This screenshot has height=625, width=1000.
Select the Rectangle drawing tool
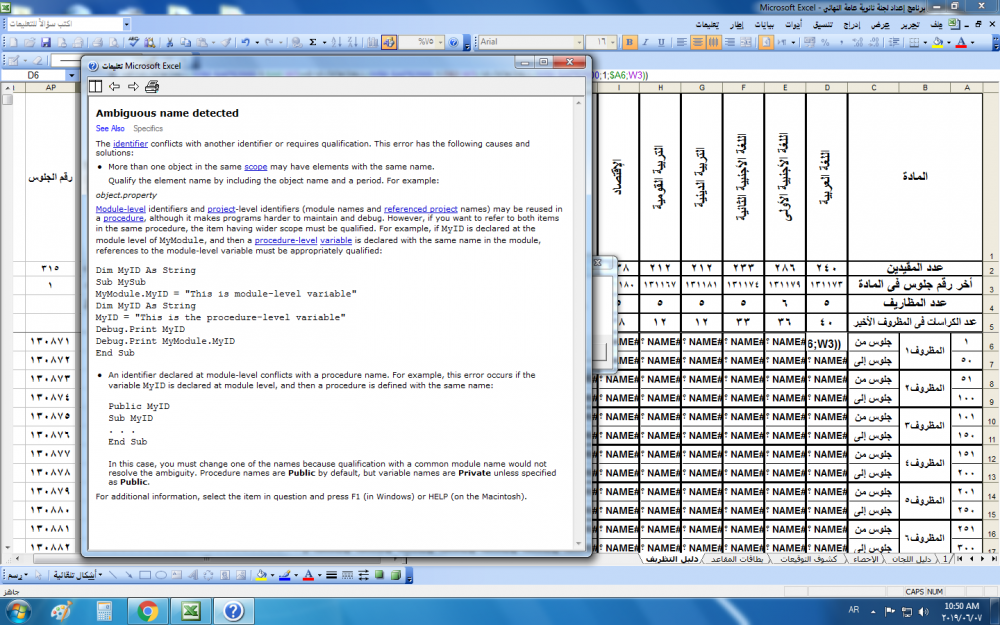(145, 575)
